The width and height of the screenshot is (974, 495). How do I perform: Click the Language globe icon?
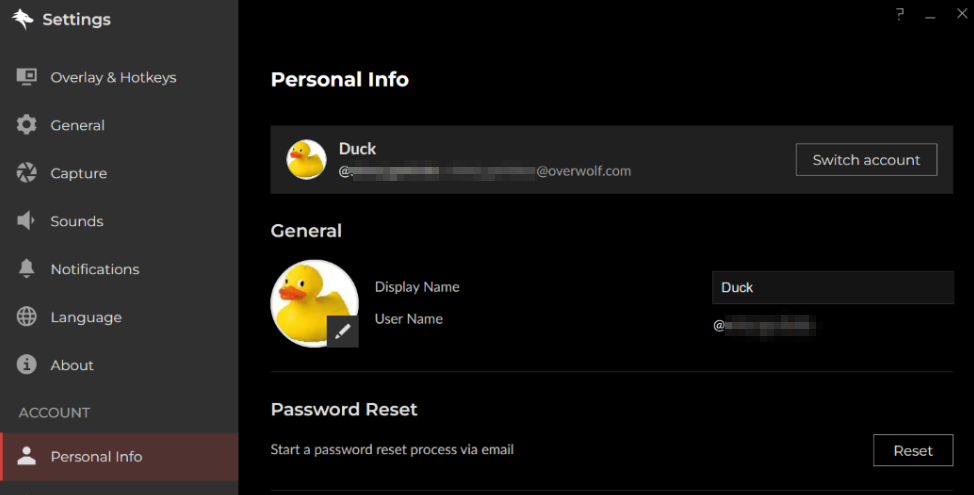(x=26, y=316)
